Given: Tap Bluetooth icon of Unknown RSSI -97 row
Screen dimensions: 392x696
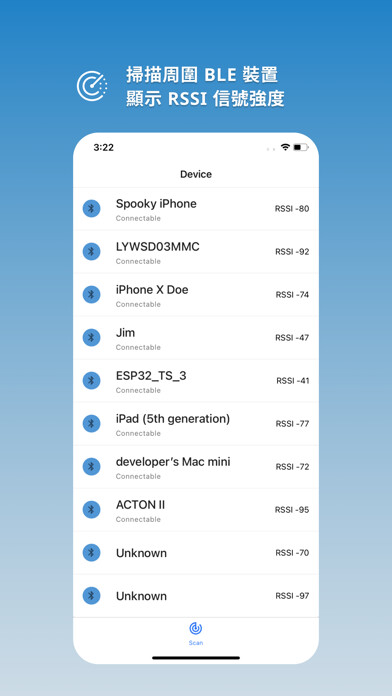Looking at the screenshot, I should click(x=91, y=596).
